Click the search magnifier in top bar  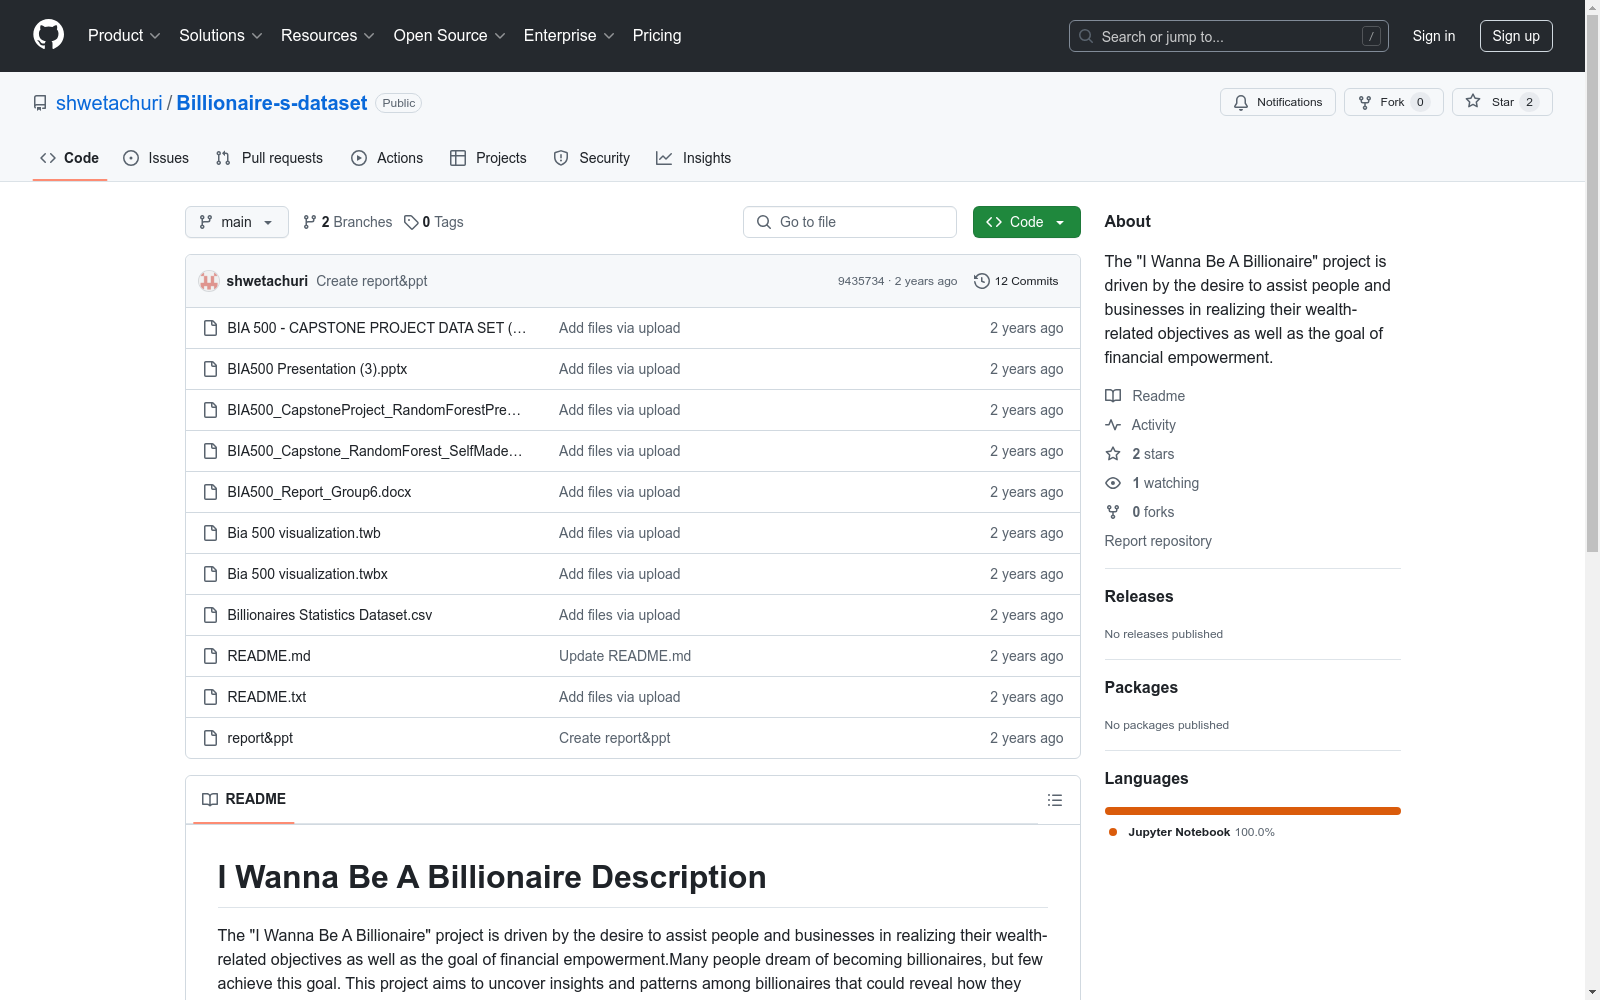1086,36
